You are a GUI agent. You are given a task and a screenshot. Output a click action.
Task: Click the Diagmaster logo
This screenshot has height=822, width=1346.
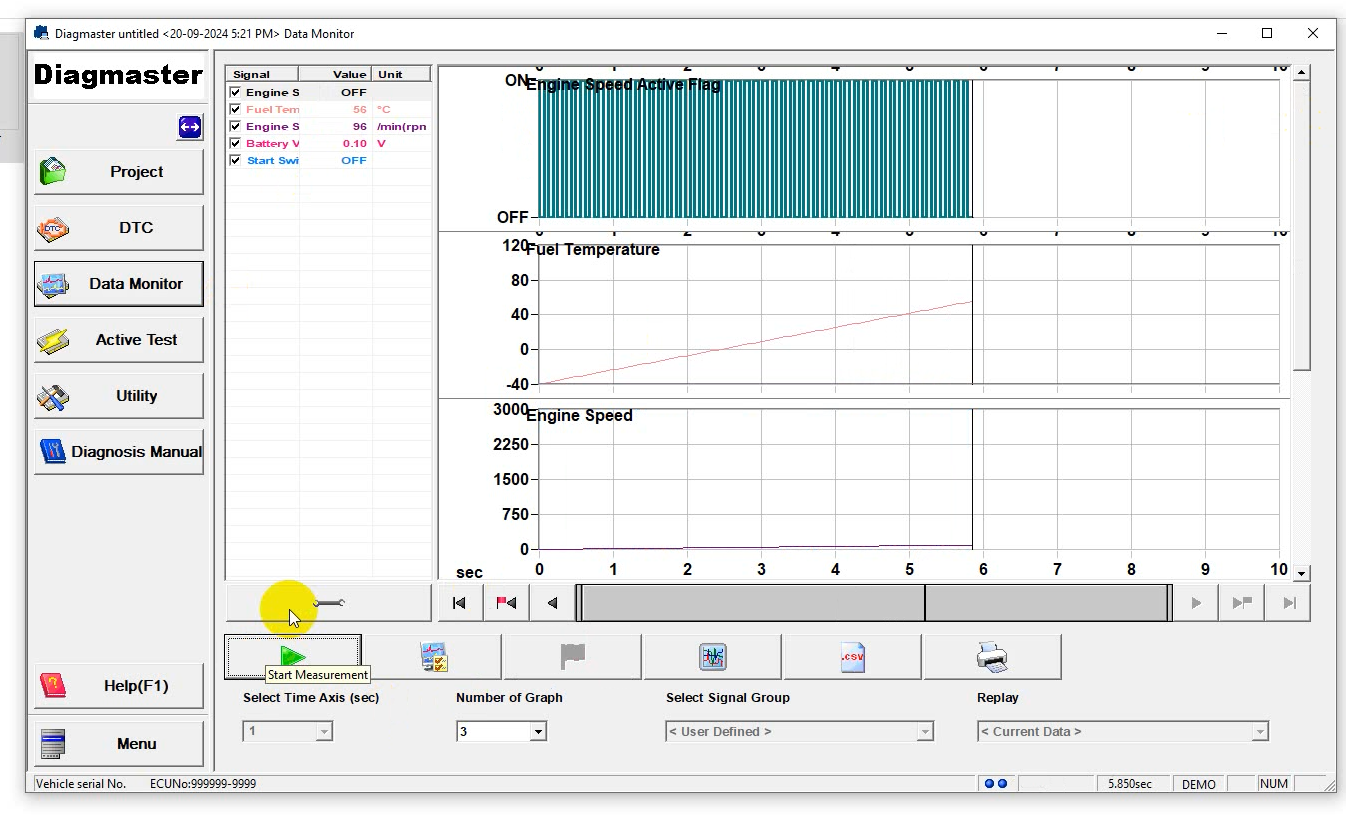point(118,75)
